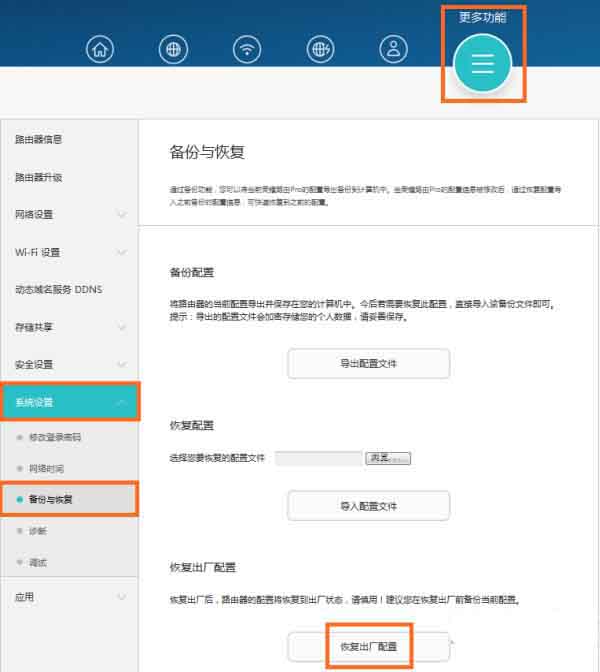Open the Internet globe icon

(x=173, y=49)
